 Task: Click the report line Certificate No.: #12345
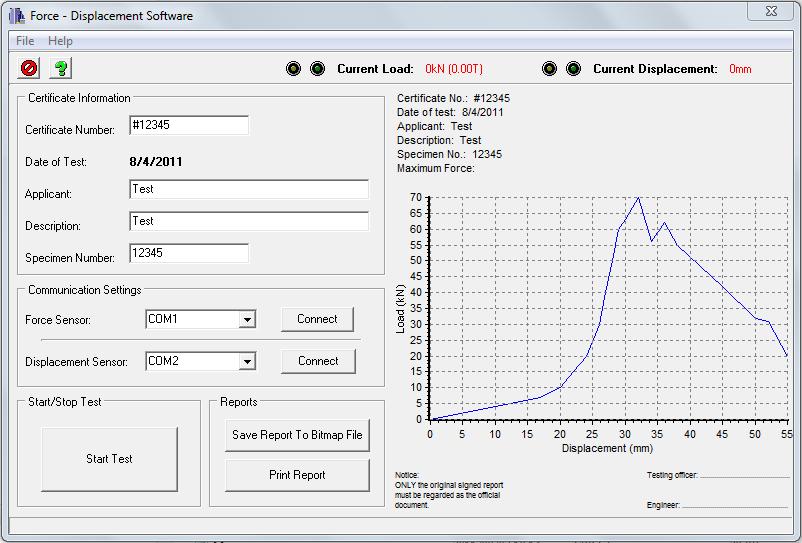coord(453,98)
